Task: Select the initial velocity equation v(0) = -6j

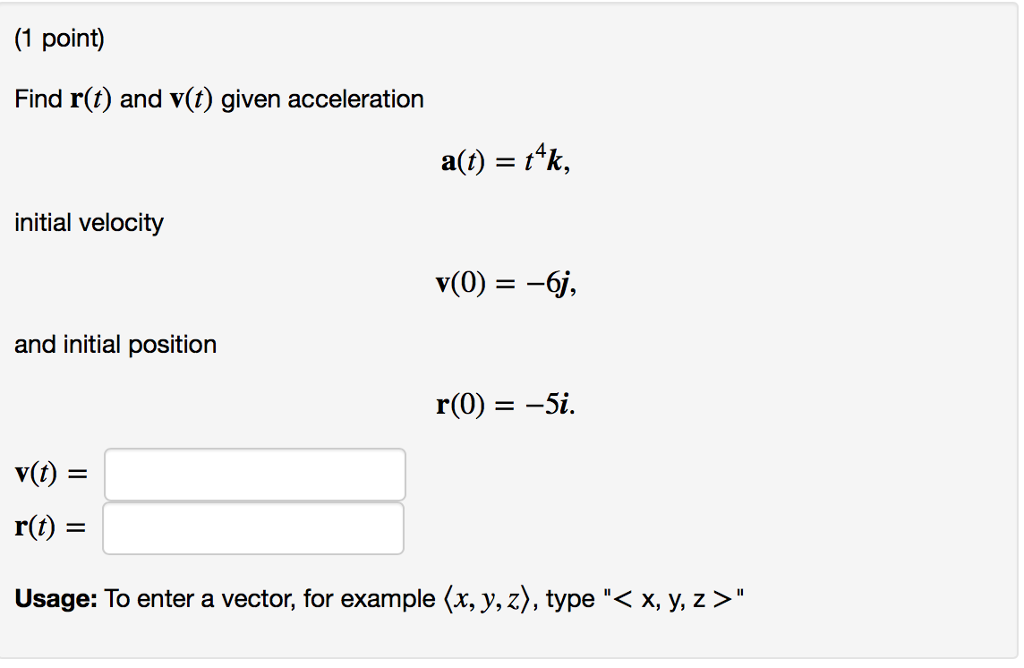Action: 505,283
